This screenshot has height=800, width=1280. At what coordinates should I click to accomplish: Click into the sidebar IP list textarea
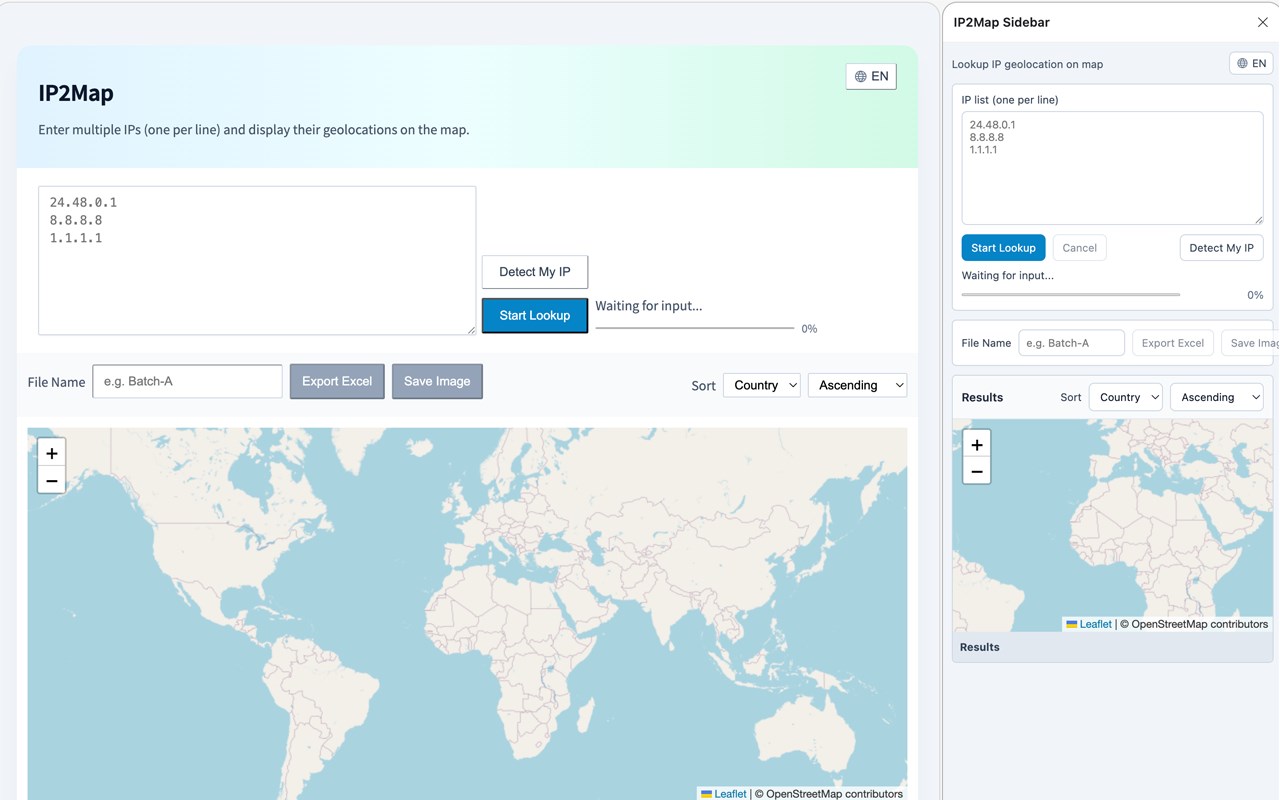[x=1112, y=167]
